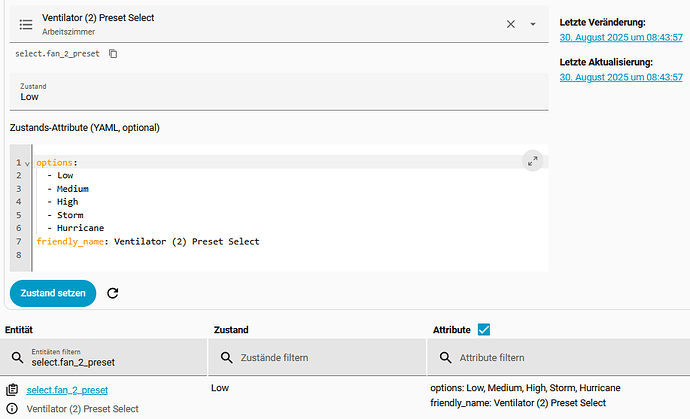The image size is (690, 419).
Task: Click the Zustand field showing Low
Action: (x=278, y=91)
